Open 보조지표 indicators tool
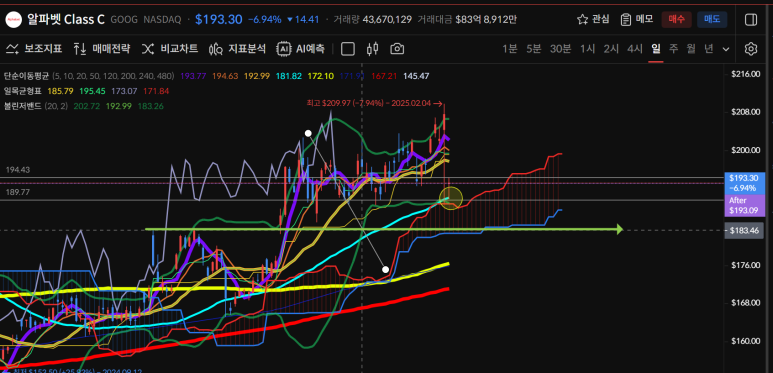773x373 pixels. 34,49
